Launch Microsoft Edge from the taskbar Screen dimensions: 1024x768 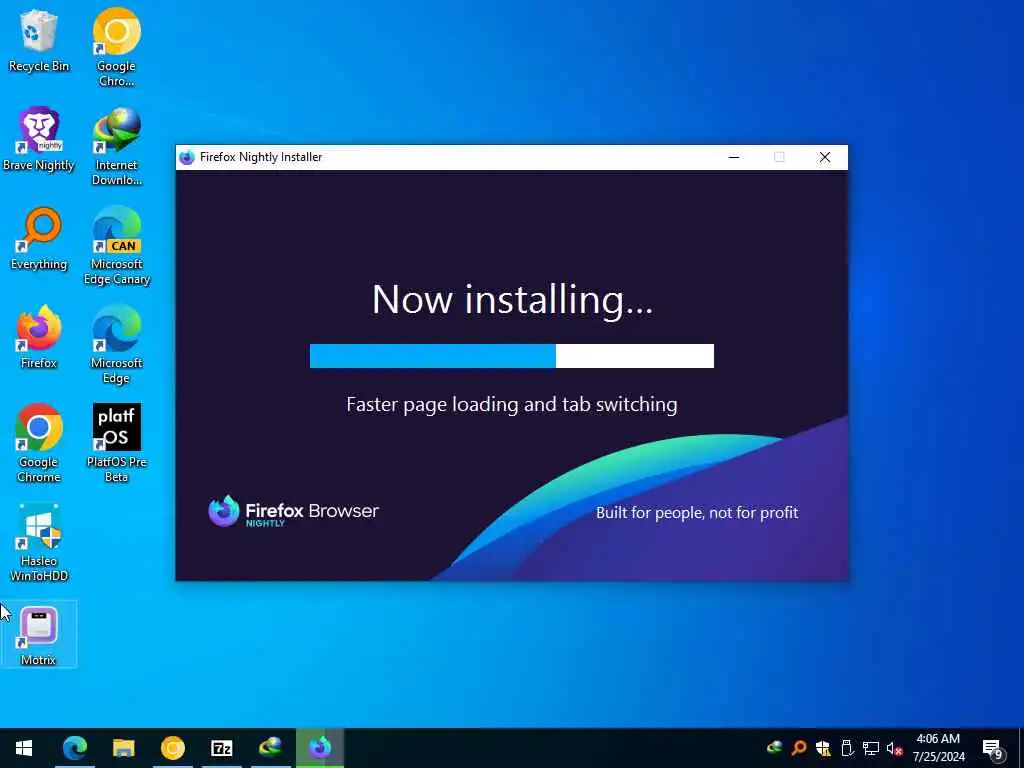click(x=74, y=748)
